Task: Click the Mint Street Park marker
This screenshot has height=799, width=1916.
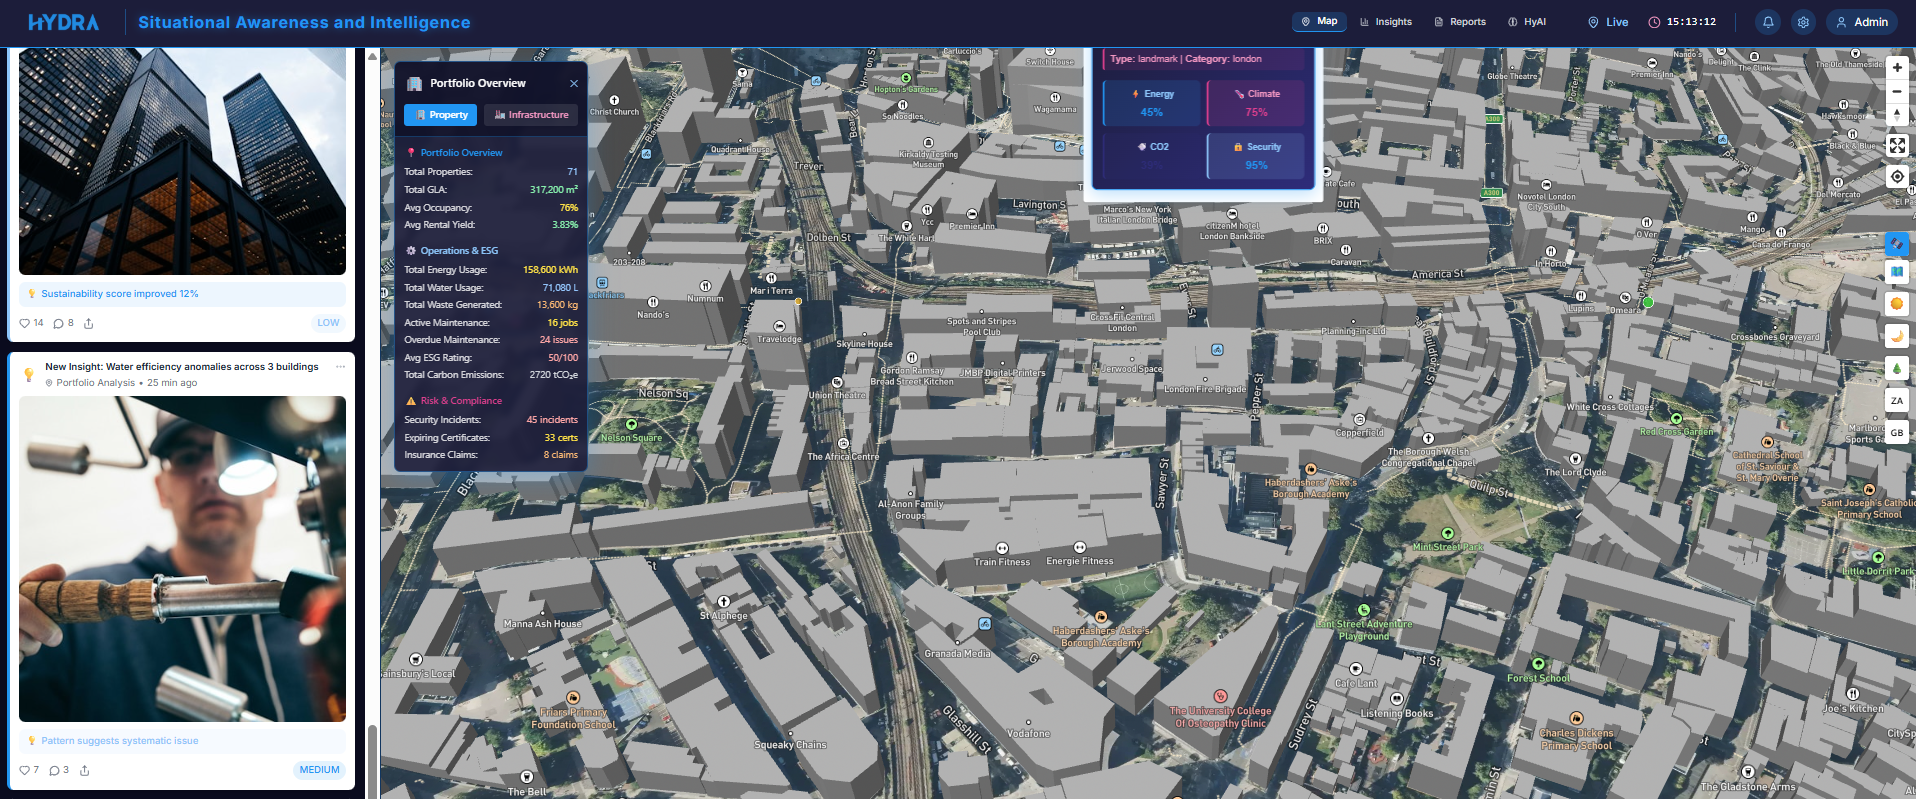Action: [1447, 533]
